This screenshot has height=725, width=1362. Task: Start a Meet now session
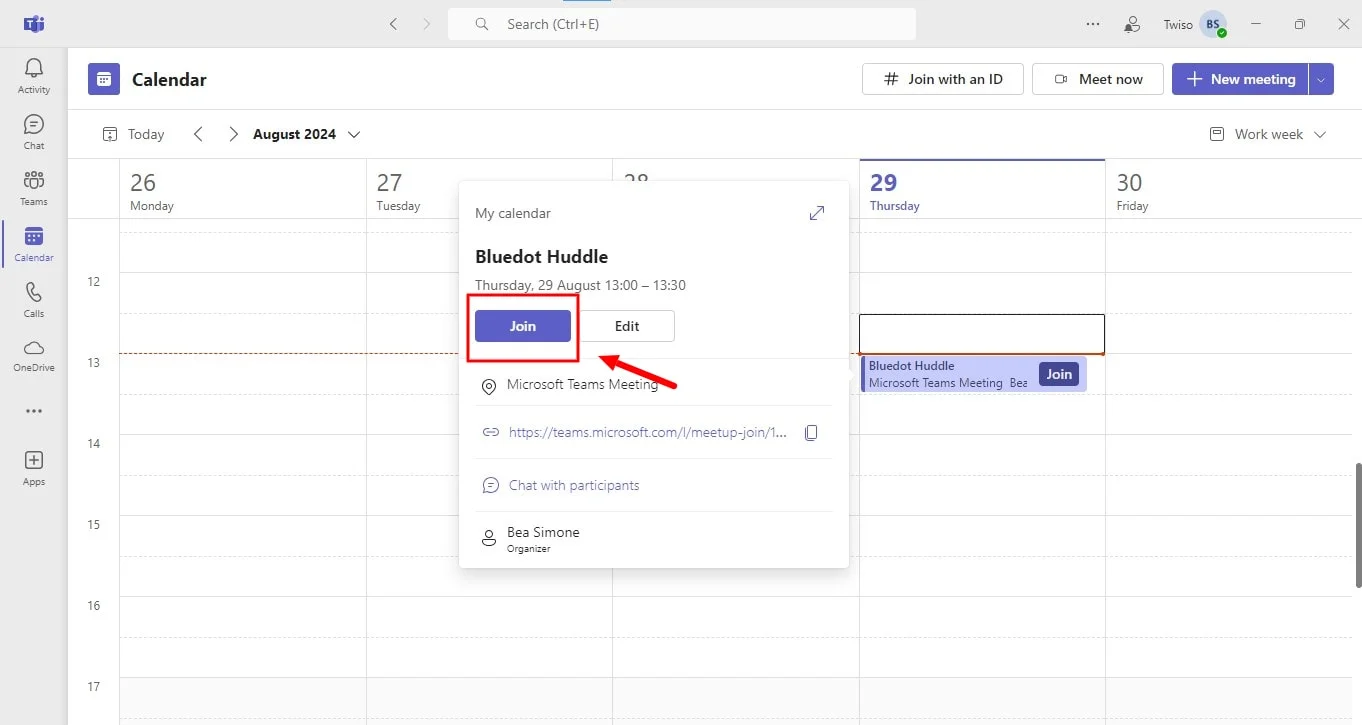(1098, 79)
